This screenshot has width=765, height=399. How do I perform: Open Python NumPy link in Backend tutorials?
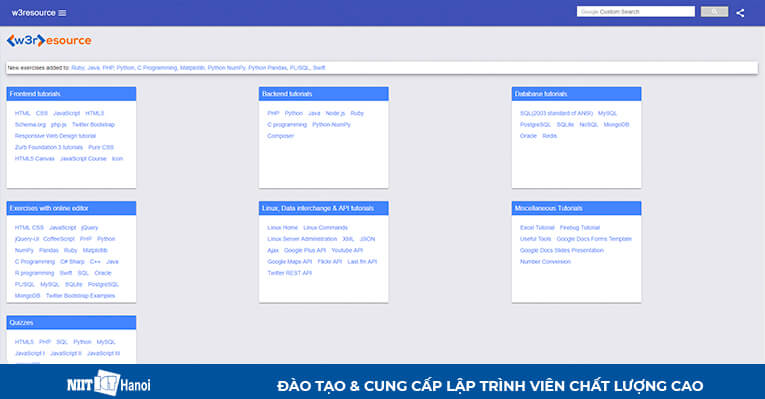point(331,125)
